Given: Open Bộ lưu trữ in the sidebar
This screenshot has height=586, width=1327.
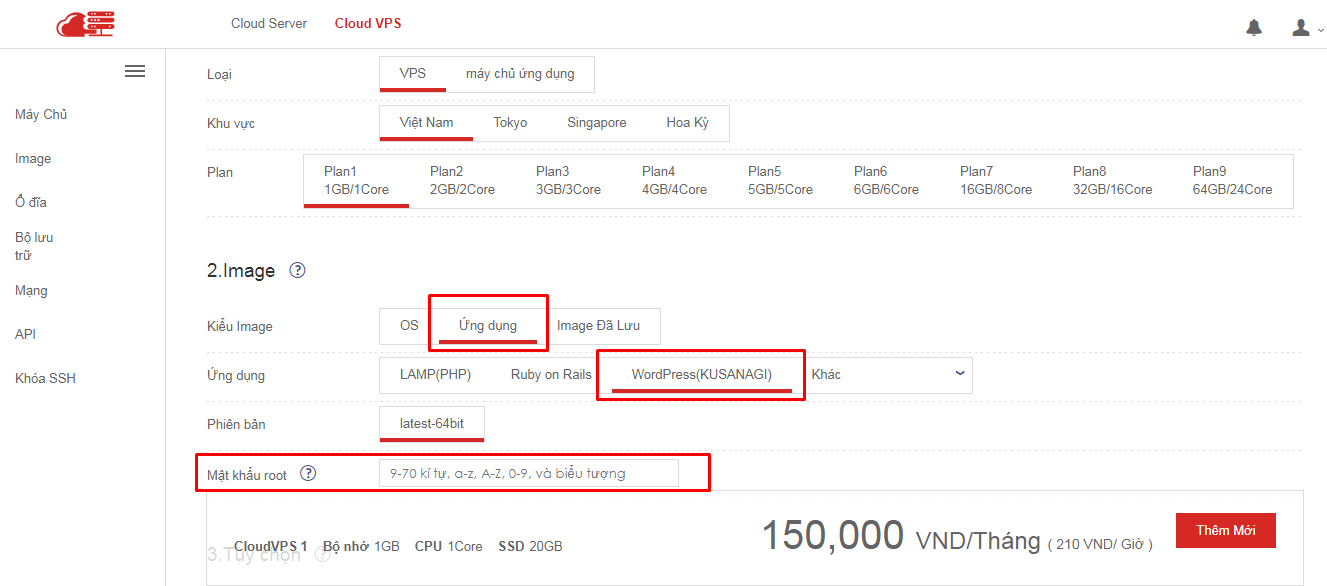Looking at the screenshot, I should point(34,246).
